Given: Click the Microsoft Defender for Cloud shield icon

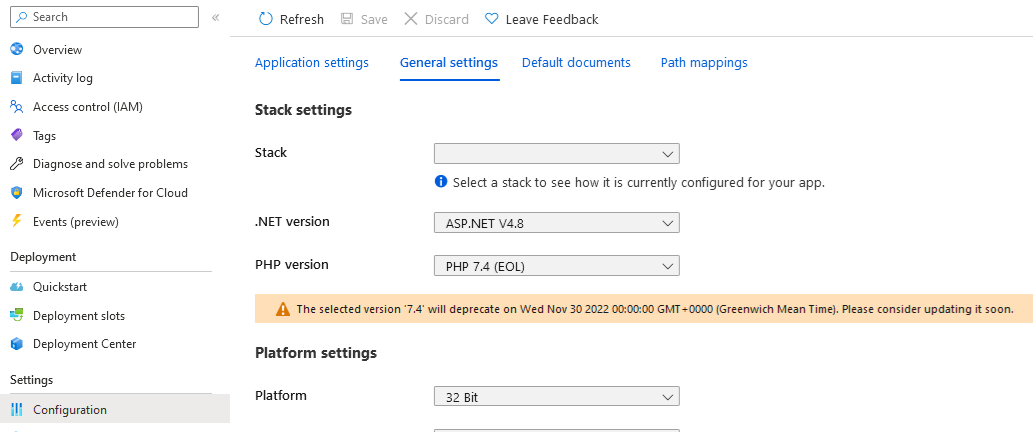Looking at the screenshot, I should point(17,193).
